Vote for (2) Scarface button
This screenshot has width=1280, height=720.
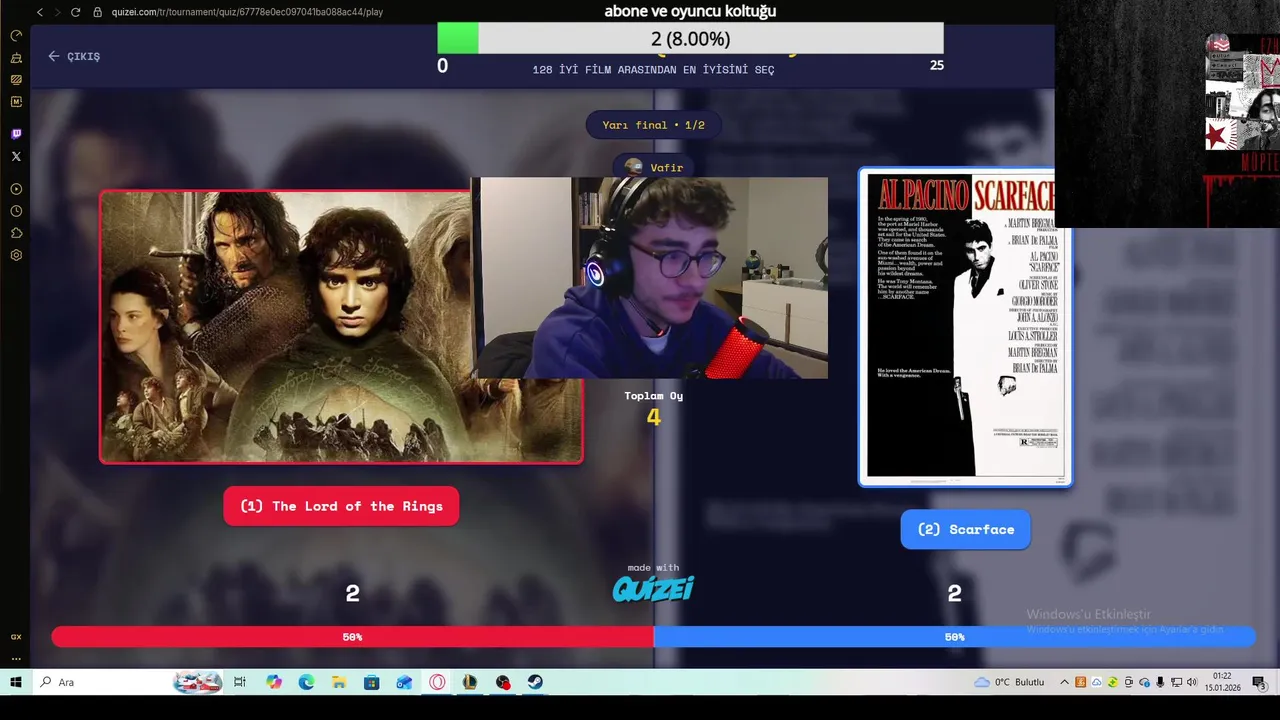tap(965, 529)
